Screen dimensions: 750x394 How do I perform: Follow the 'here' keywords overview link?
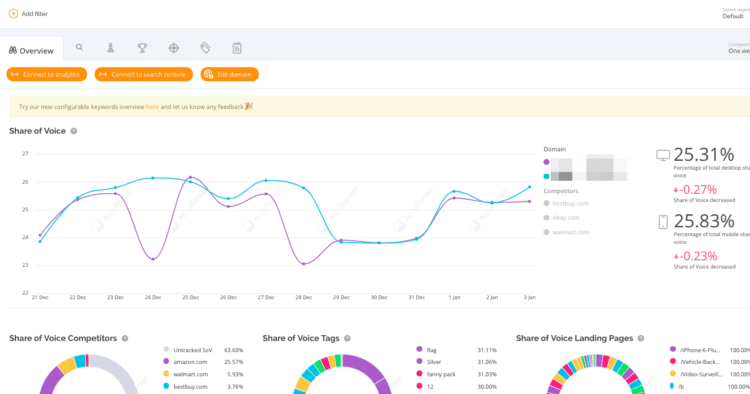(x=152, y=107)
